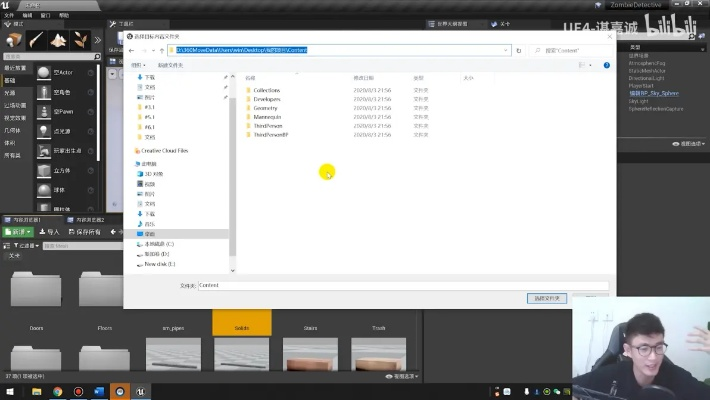Click the Empty Actor sphere icon
This screenshot has height=400, width=710.
click(x=45, y=72)
